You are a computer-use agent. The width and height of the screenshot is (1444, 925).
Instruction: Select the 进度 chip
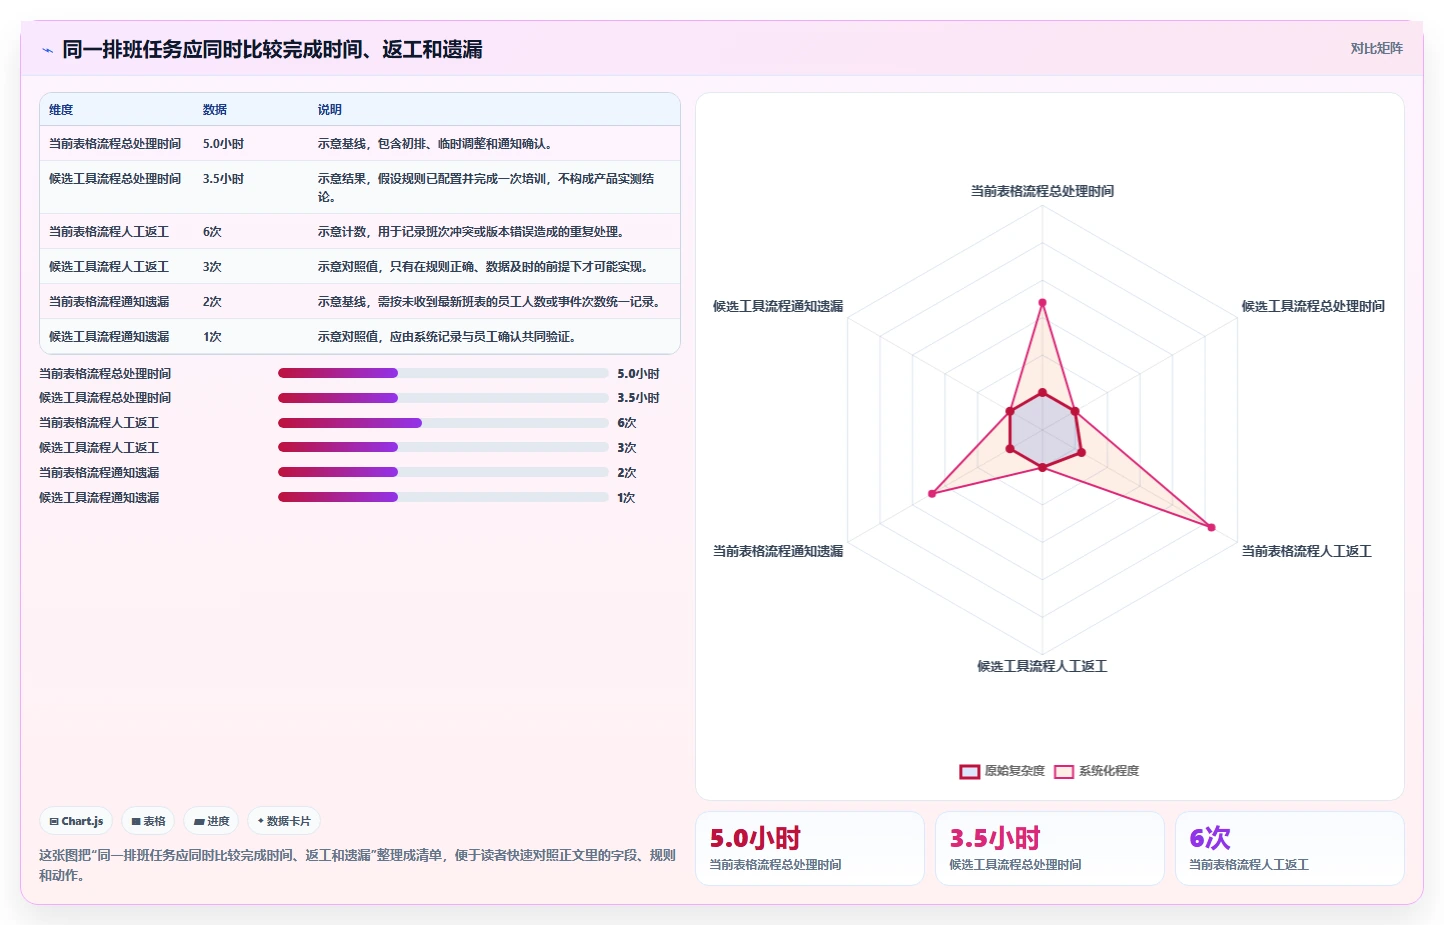[x=211, y=821]
